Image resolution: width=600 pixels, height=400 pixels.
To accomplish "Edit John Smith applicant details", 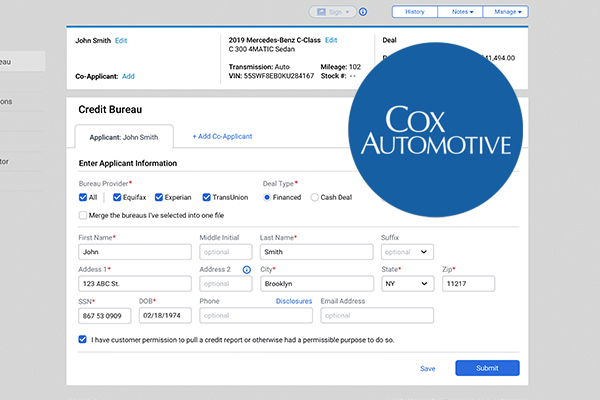I will (x=121, y=41).
